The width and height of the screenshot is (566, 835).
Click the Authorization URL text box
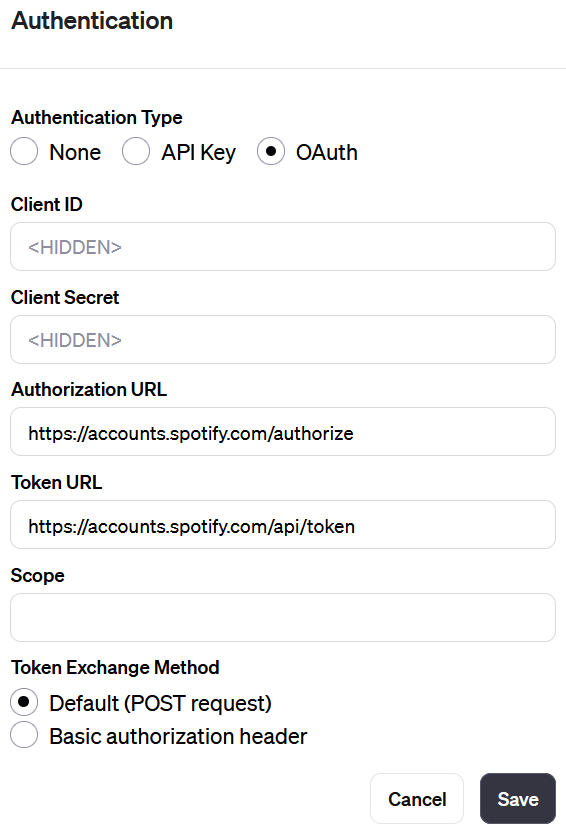[x=283, y=432]
